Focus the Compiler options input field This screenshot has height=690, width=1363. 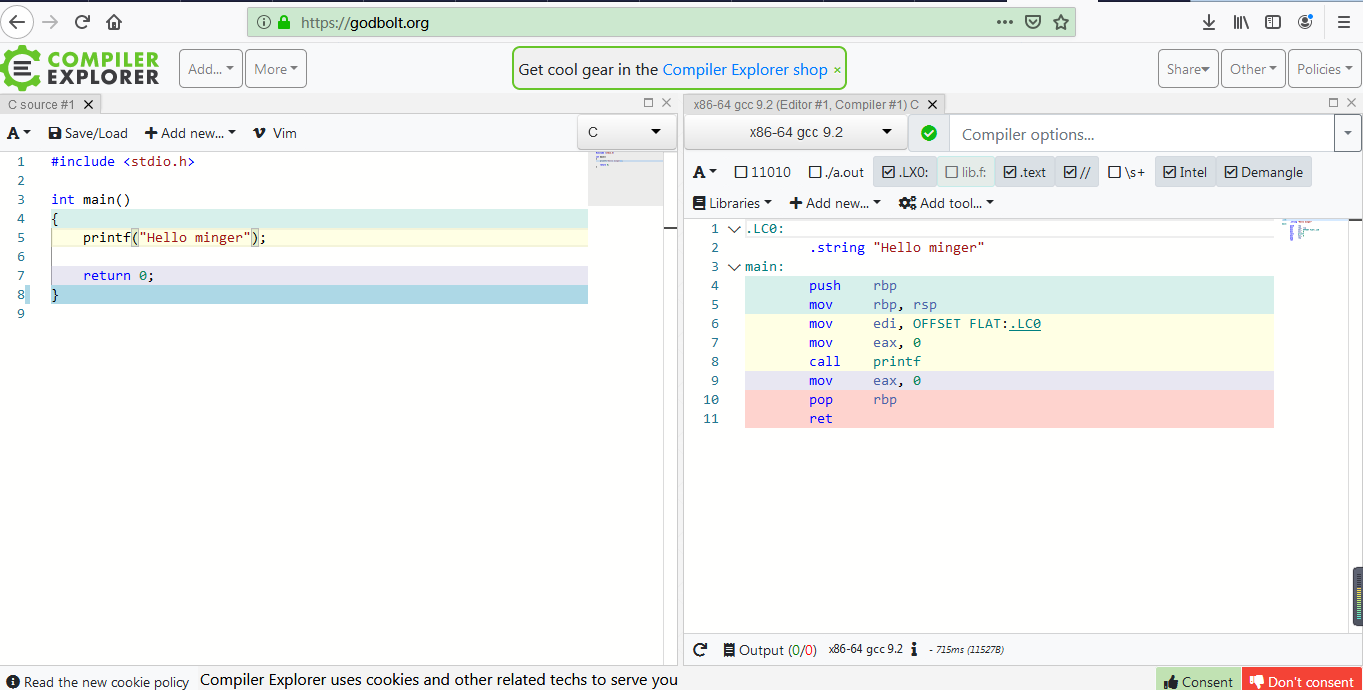[x=1142, y=134]
